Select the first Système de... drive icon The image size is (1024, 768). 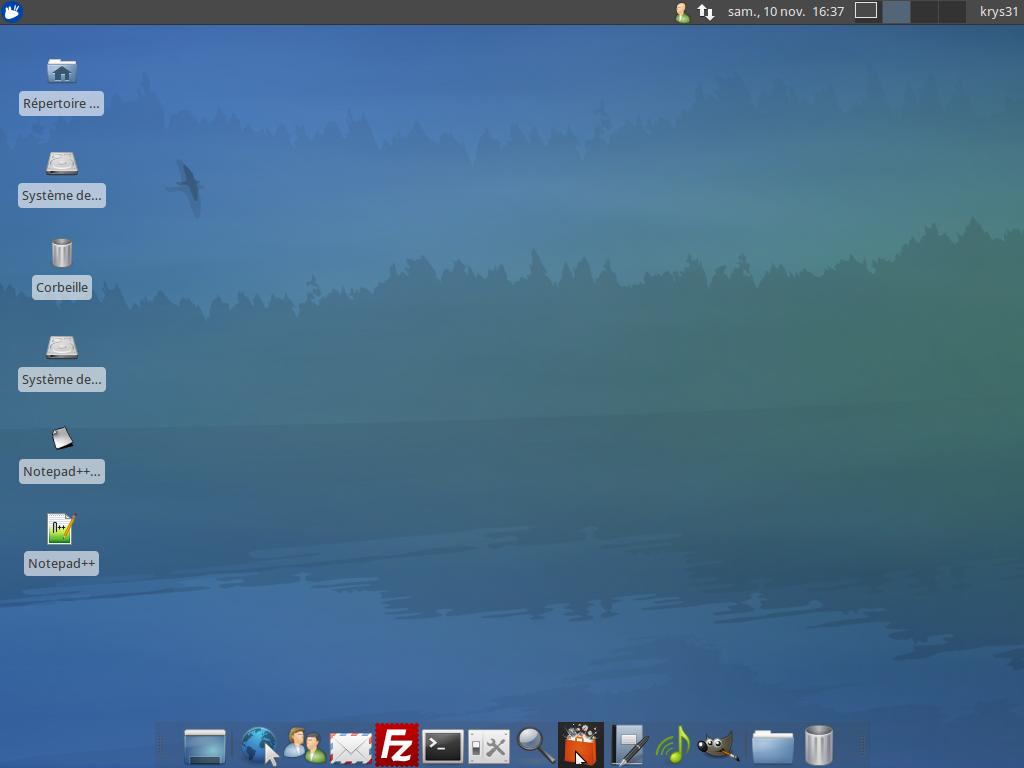tap(61, 163)
